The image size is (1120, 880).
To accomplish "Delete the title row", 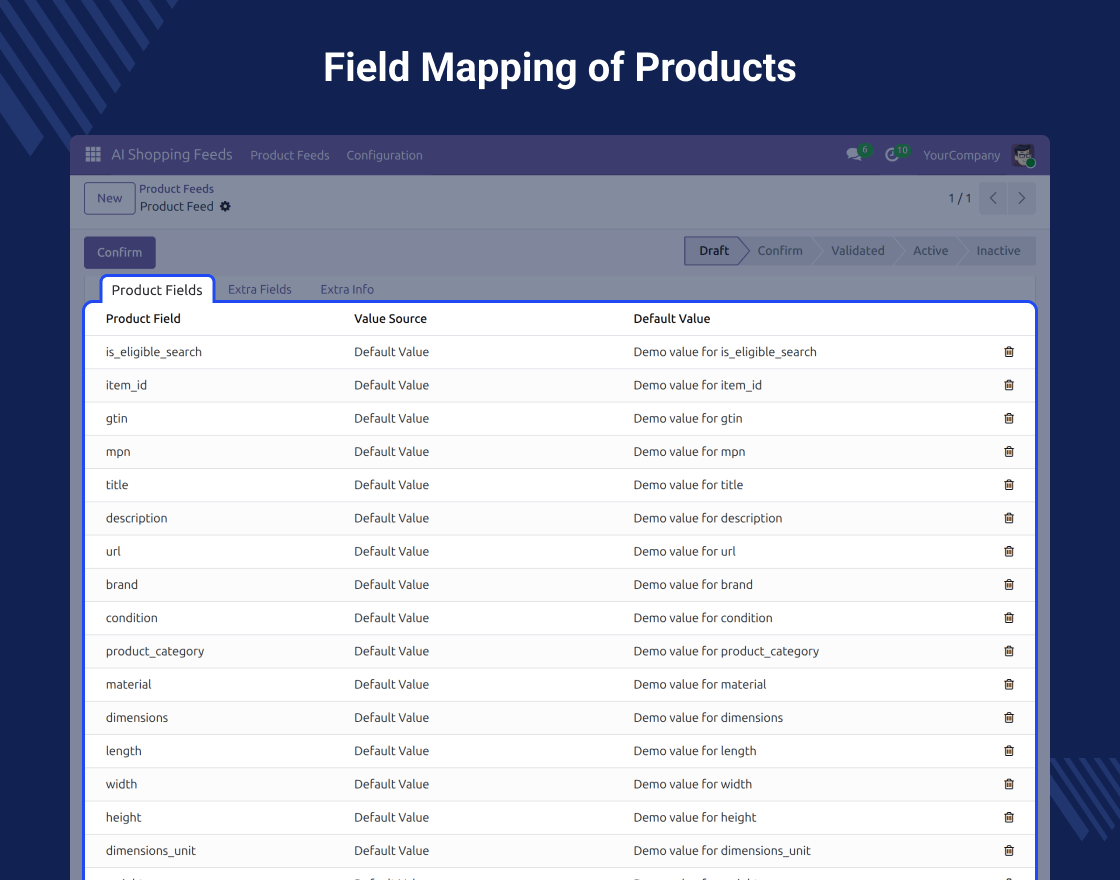I will [x=1009, y=484].
